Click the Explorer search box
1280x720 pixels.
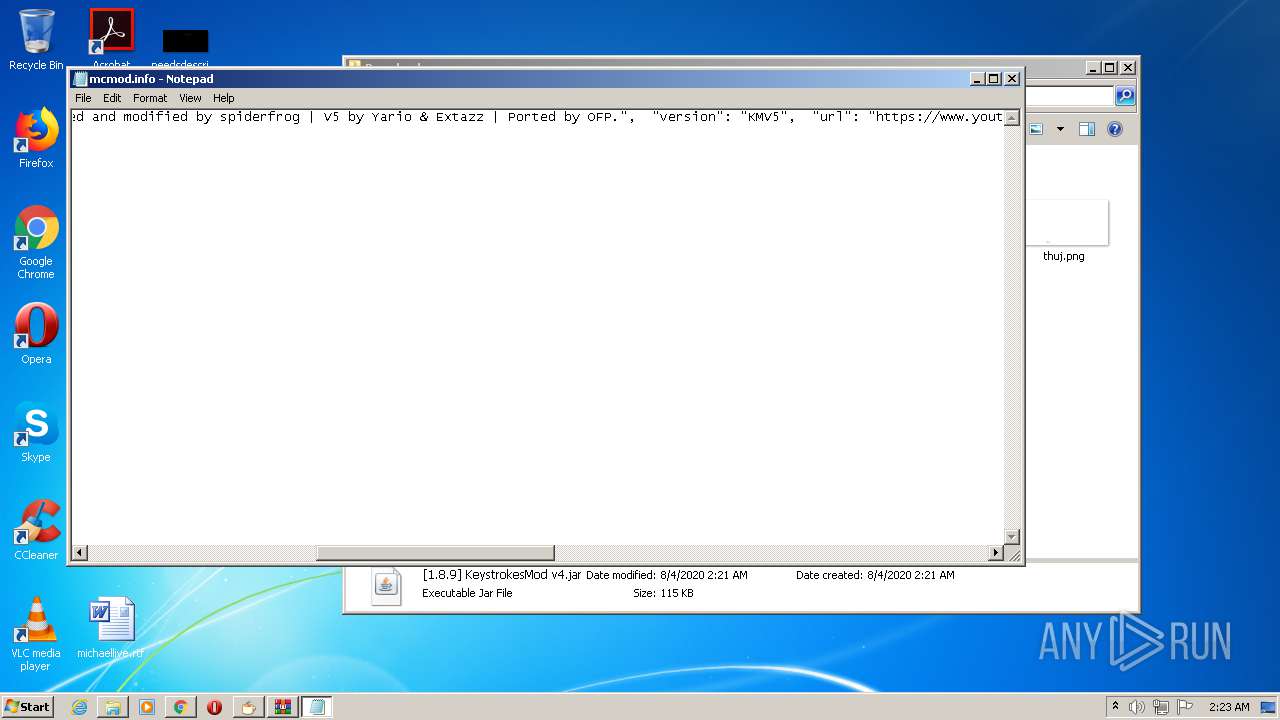pos(1069,96)
